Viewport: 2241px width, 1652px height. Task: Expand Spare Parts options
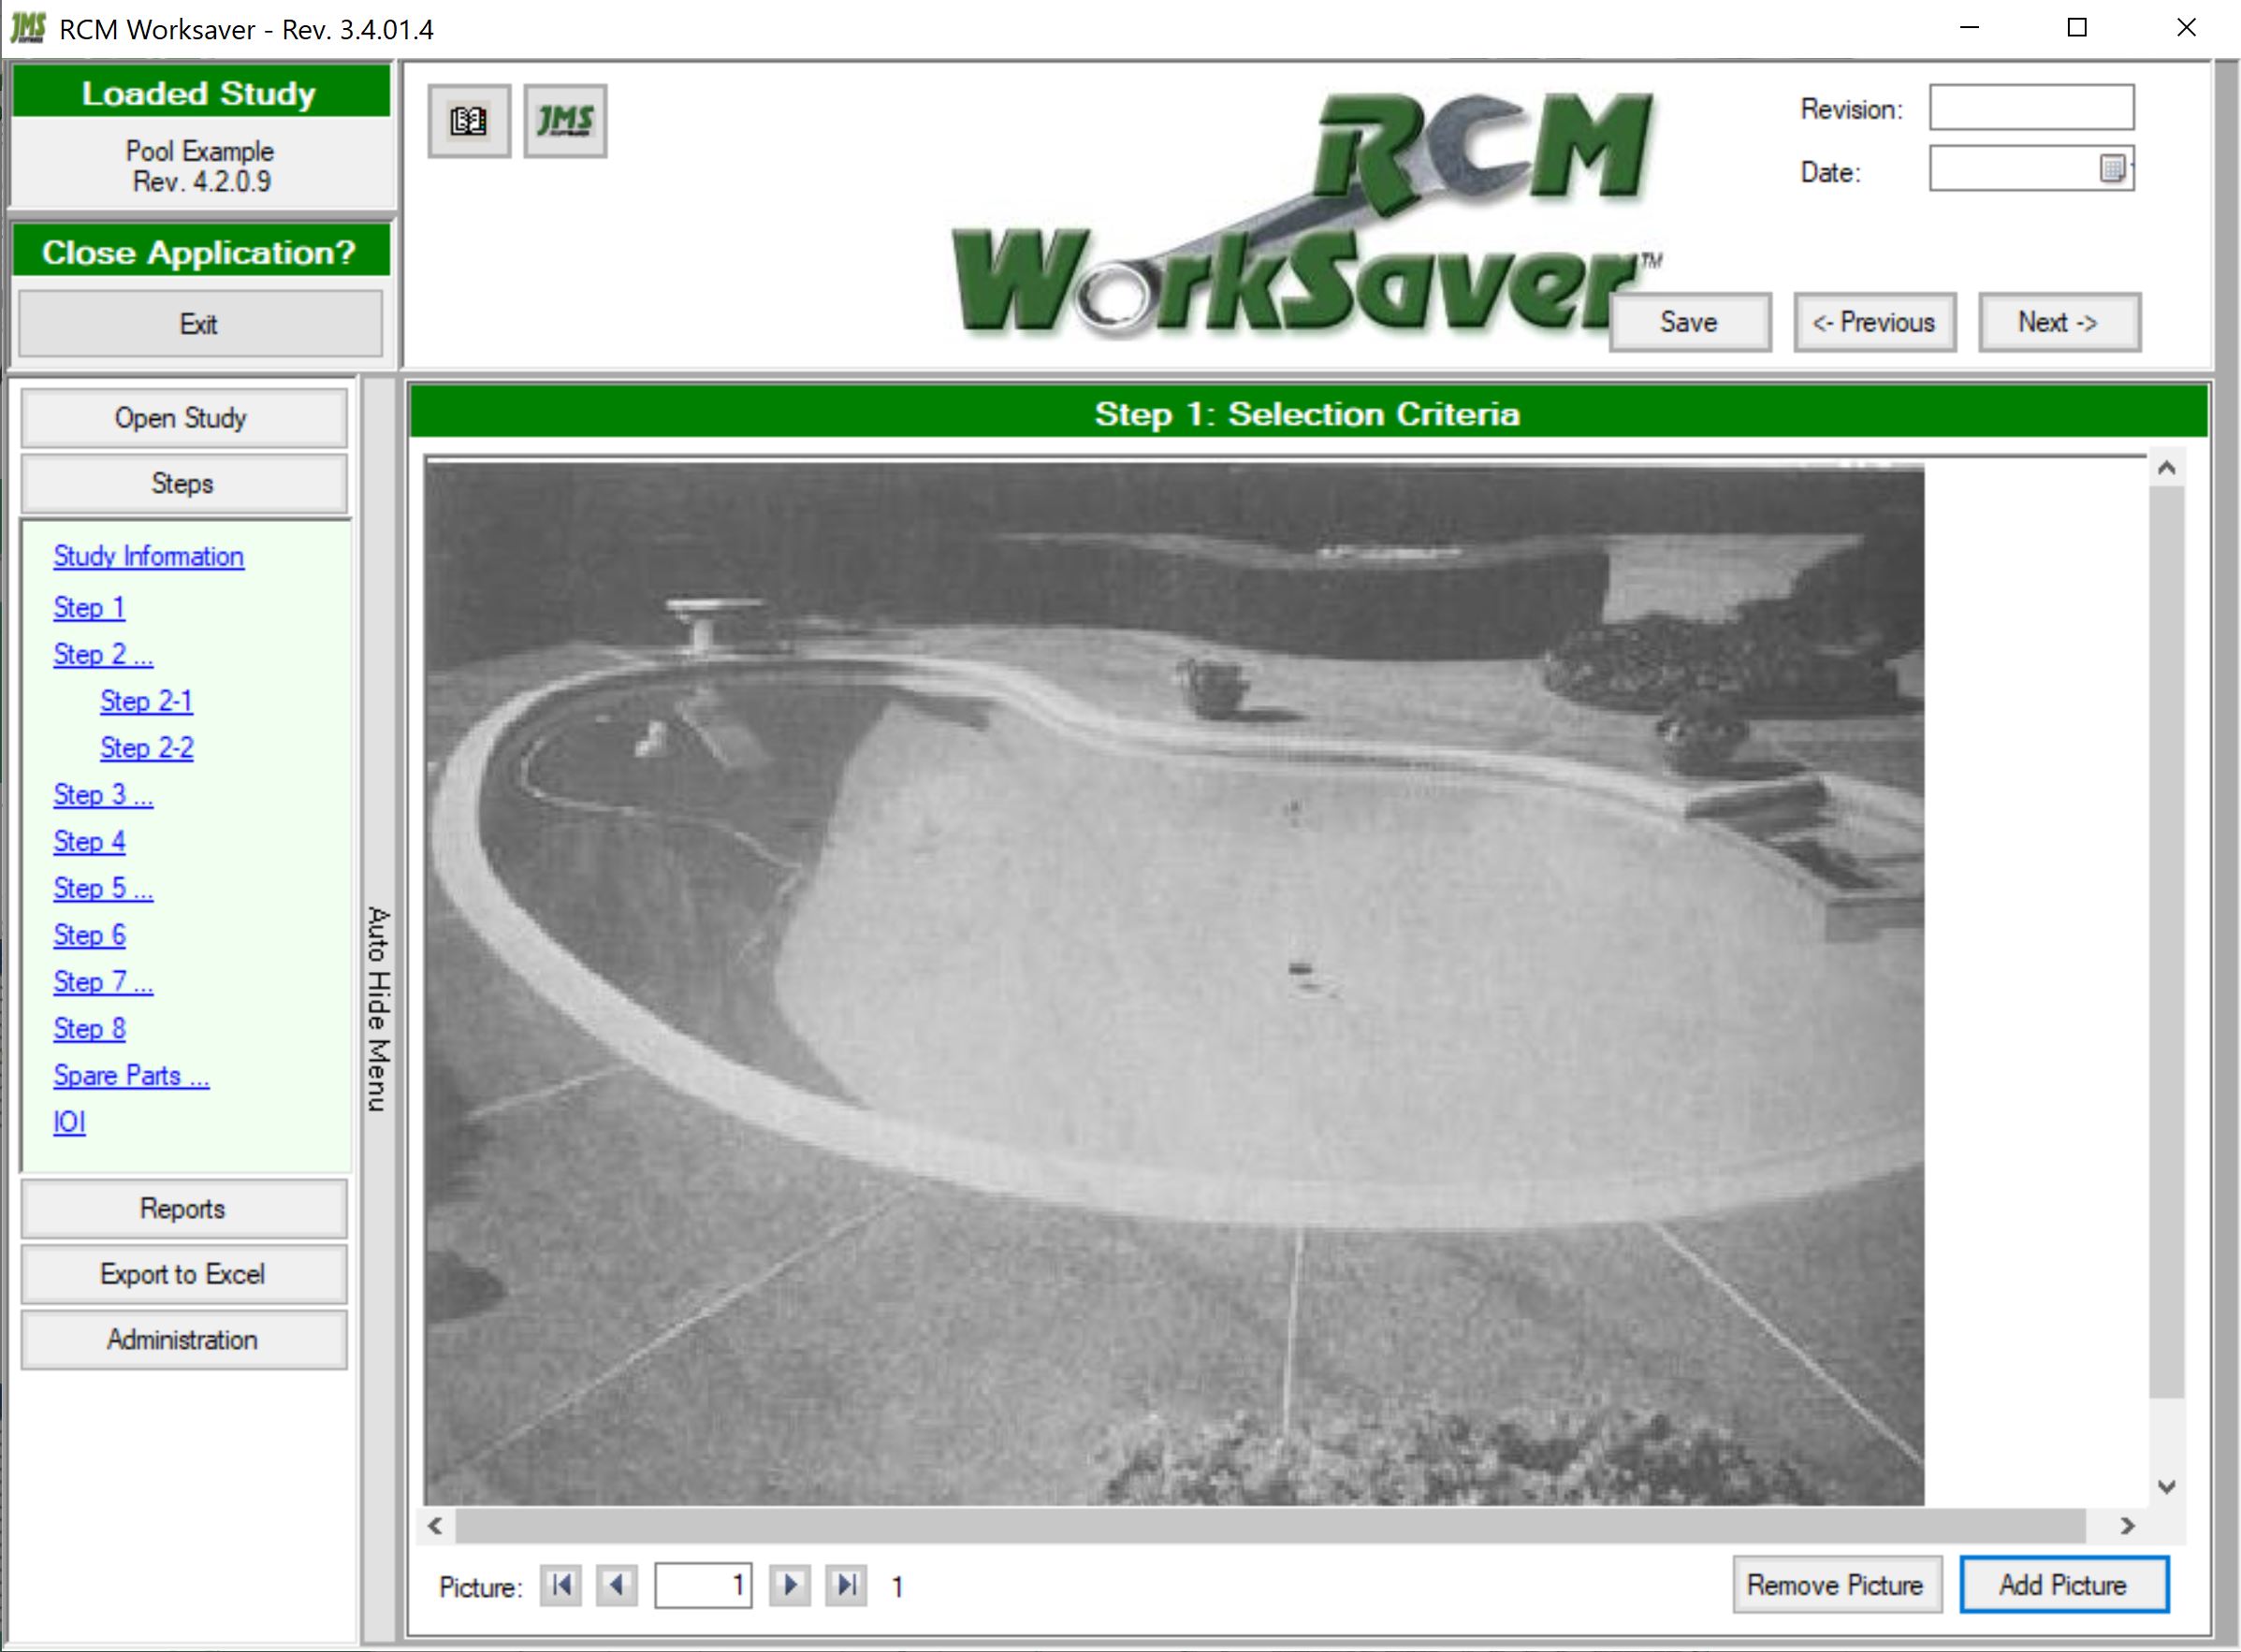click(130, 1075)
